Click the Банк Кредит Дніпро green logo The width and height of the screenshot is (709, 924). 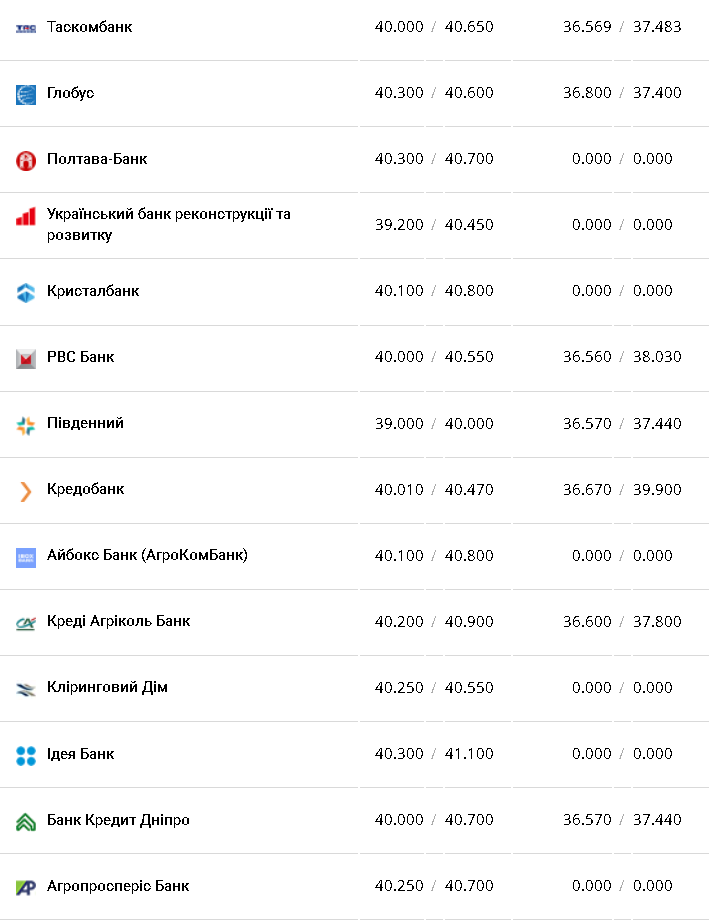point(26,821)
